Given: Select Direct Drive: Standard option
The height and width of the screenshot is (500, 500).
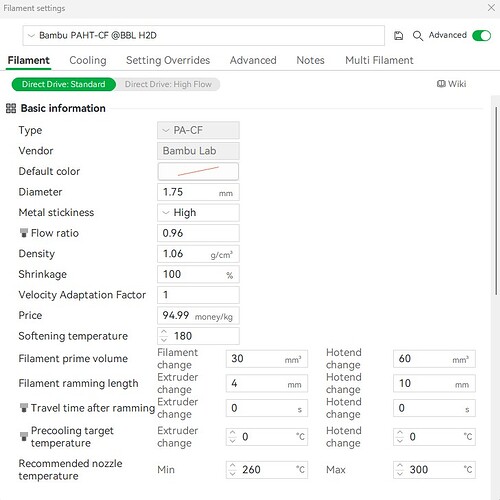Looking at the screenshot, I should point(64,84).
